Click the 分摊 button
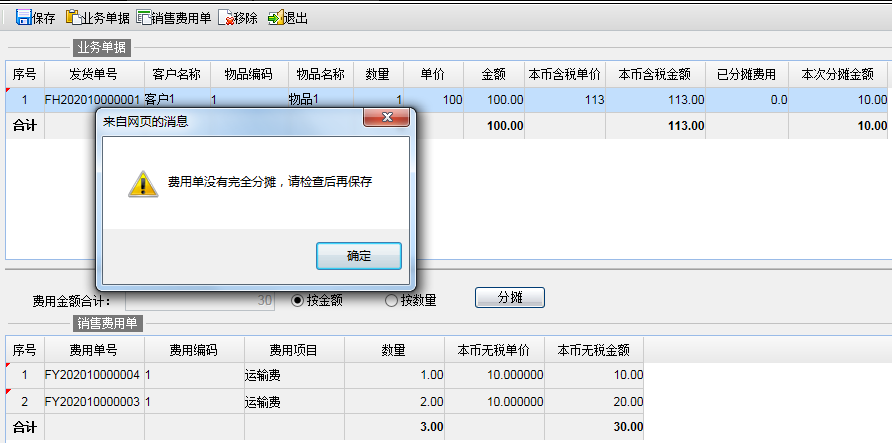892x443 pixels. 509,297
